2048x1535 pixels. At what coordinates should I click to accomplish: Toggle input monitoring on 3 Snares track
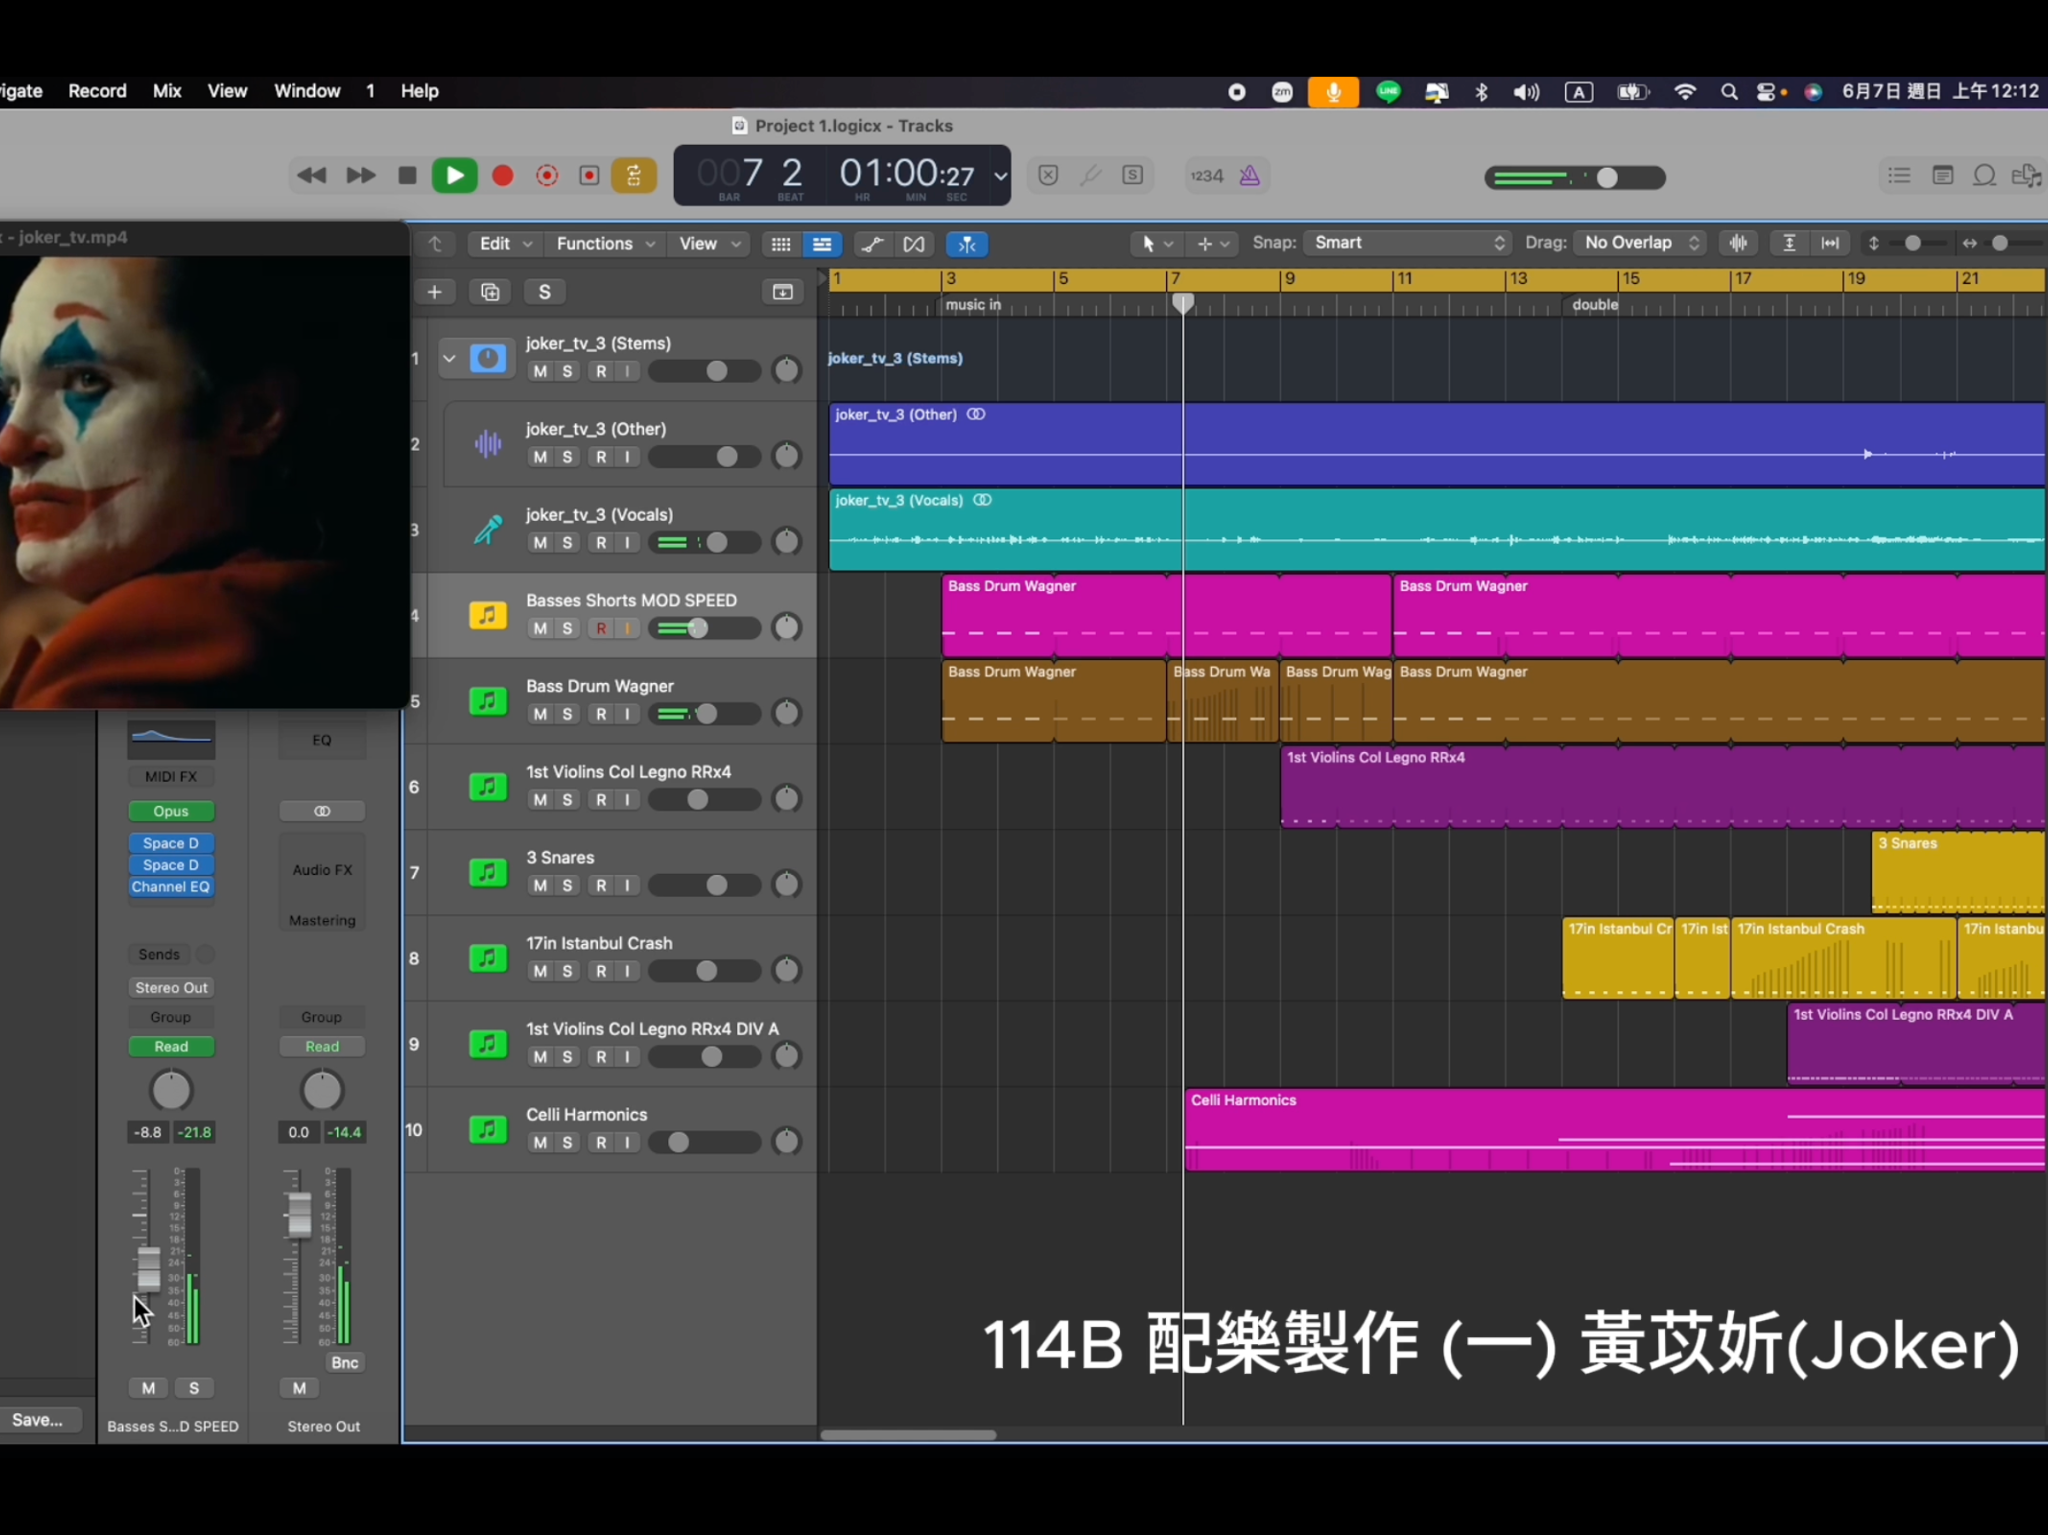point(627,885)
